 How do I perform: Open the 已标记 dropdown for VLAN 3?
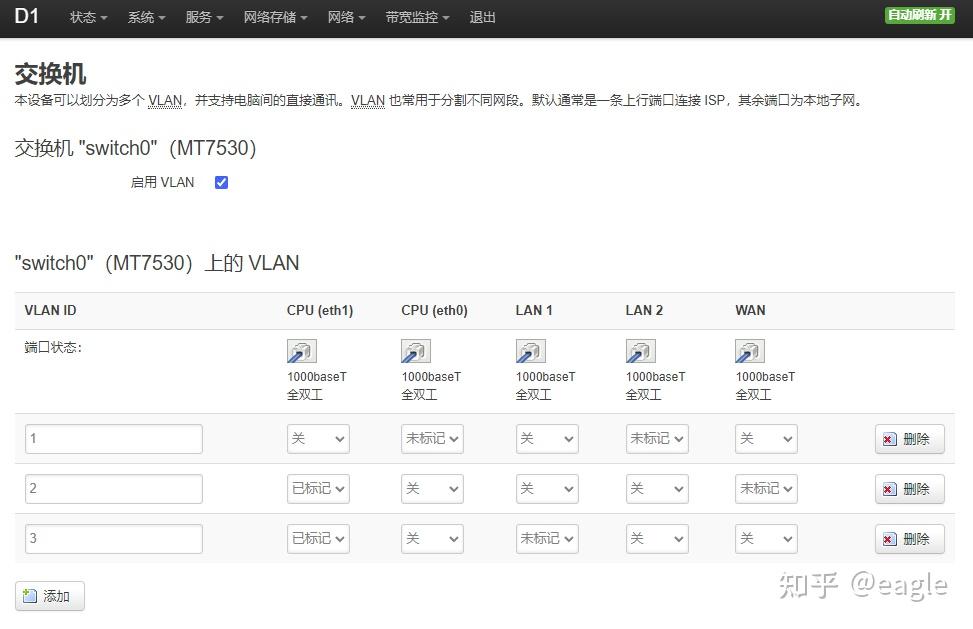pos(318,538)
